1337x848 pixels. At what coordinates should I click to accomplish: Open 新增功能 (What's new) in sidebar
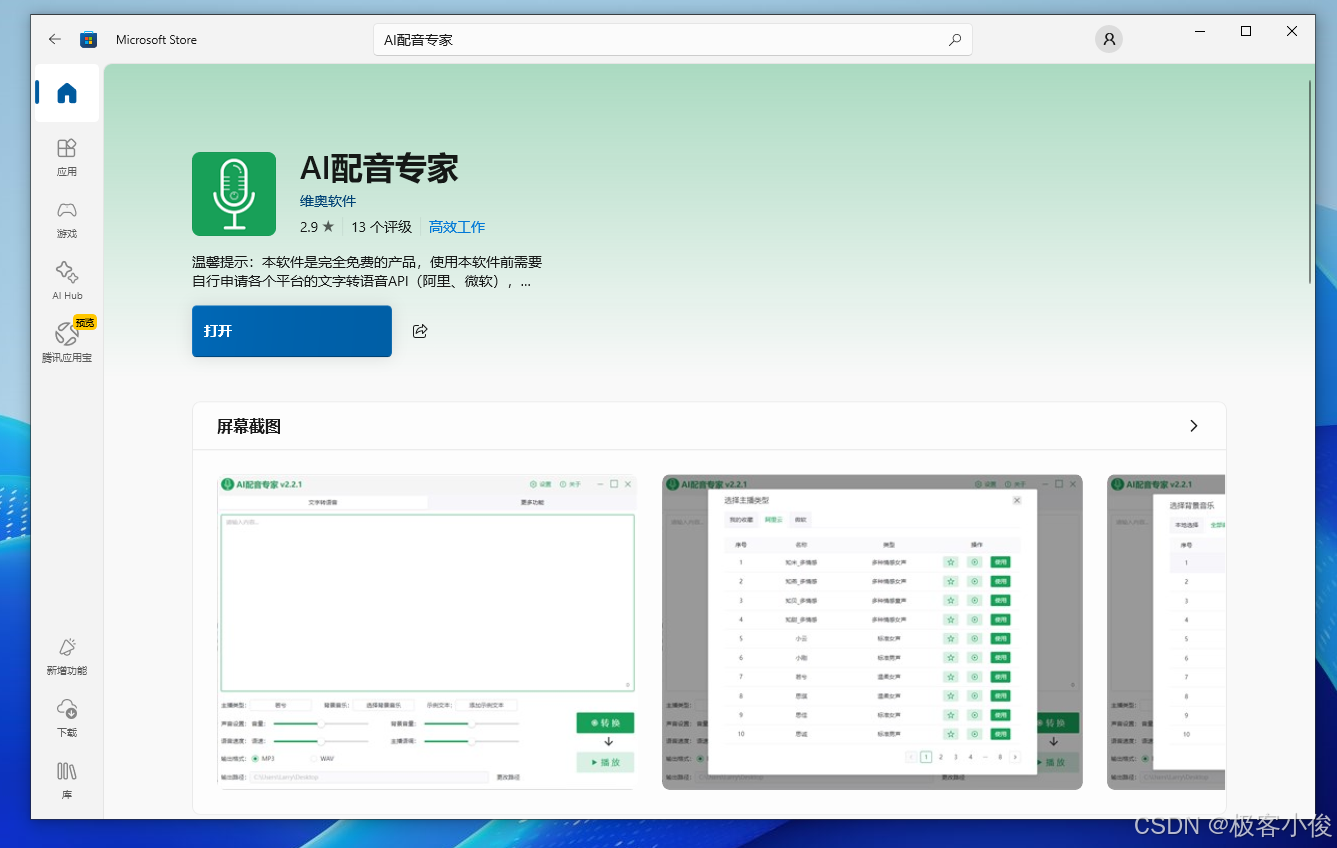(67, 656)
